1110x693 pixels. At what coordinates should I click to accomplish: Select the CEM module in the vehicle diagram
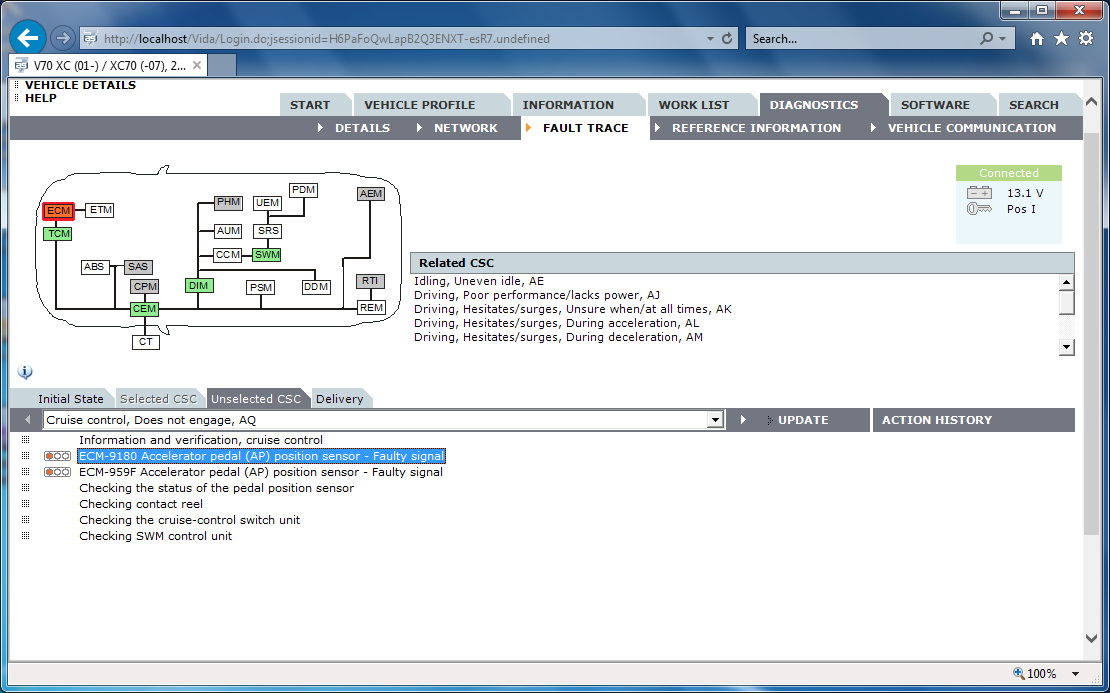pyautogui.click(x=144, y=308)
